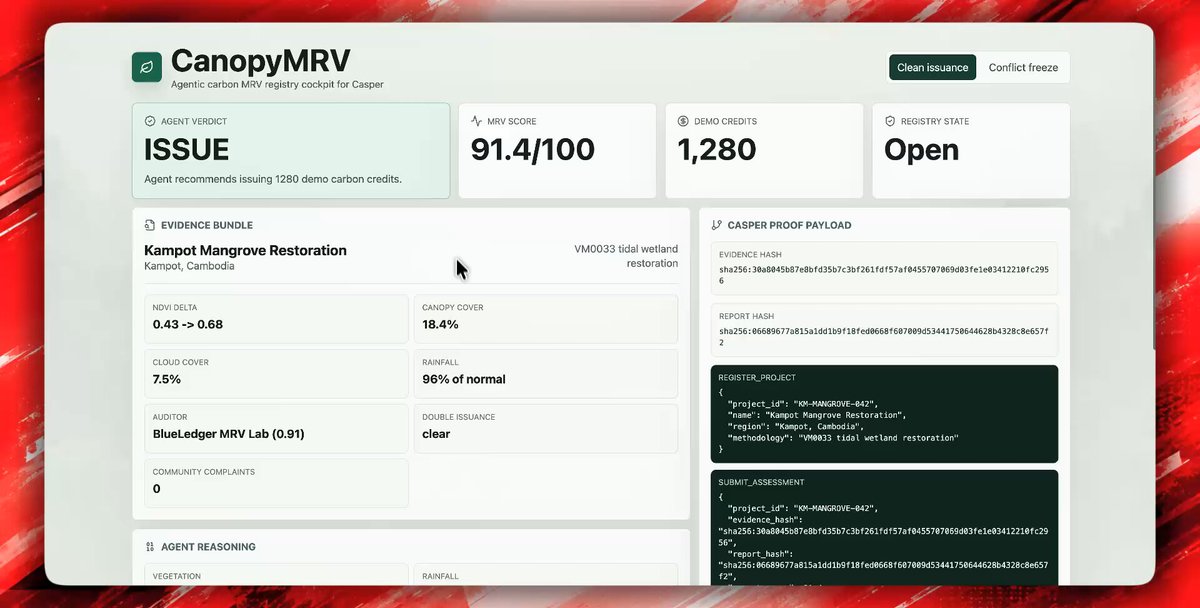Screen dimensions: 1200x608
Task: Click the ISSUE verdict text
Action: point(187,150)
